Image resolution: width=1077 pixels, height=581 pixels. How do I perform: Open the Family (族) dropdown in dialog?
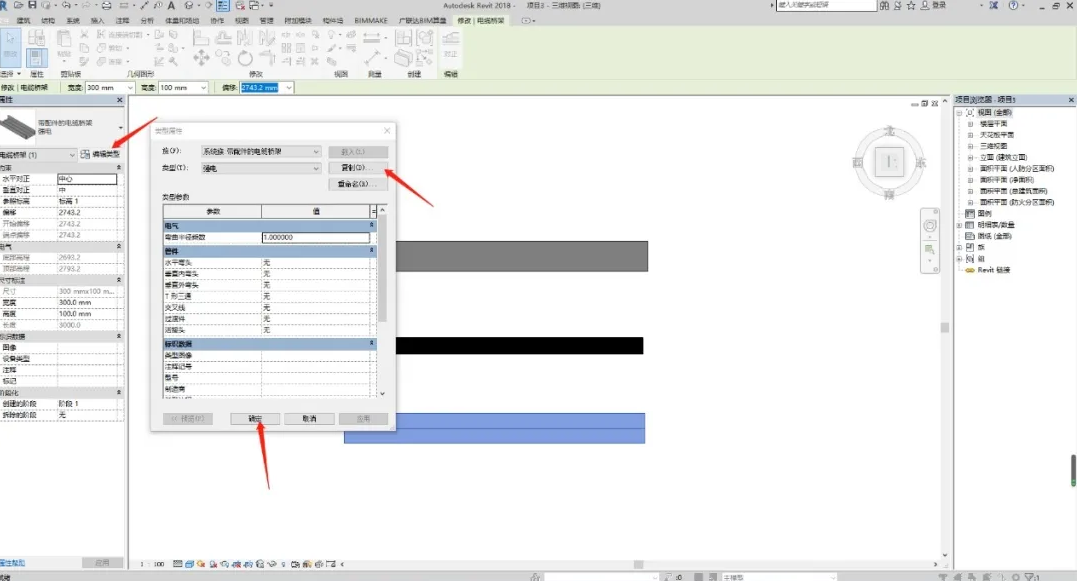[x=260, y=151]
